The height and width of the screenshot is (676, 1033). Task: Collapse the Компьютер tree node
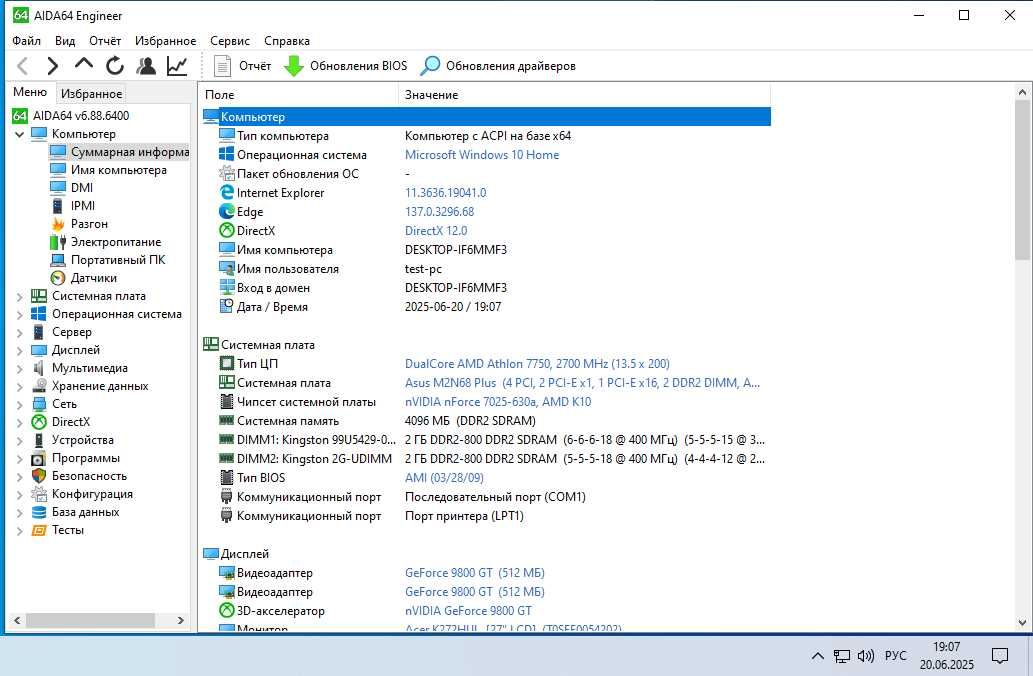(20, 134)
